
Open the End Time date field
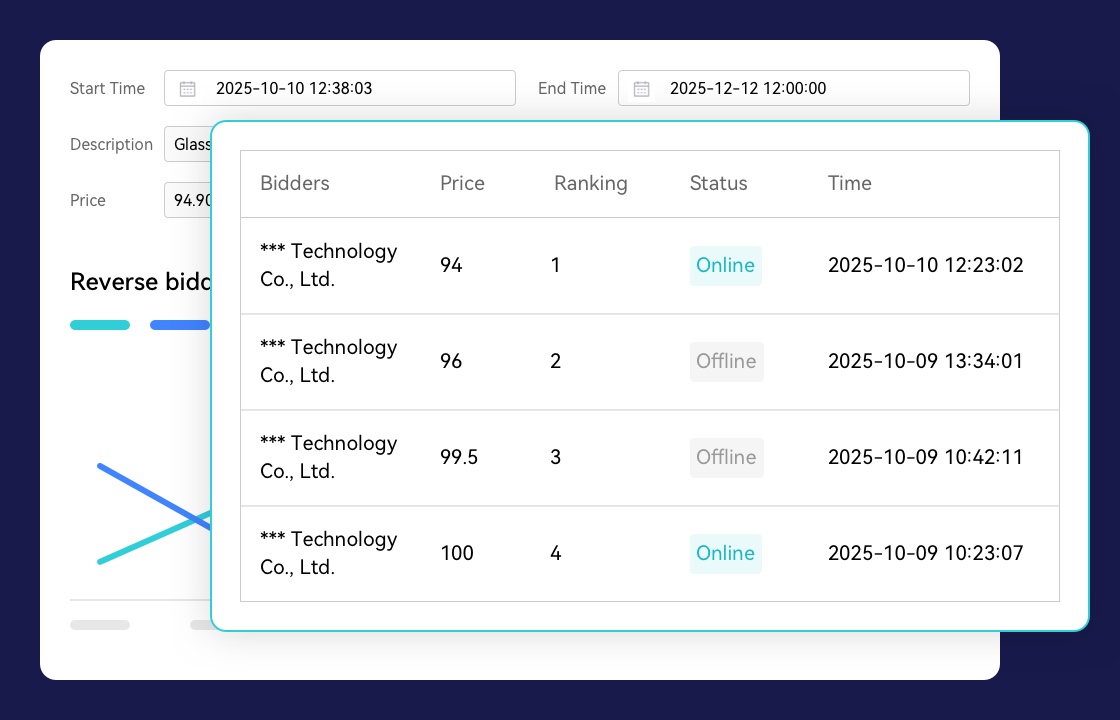794,88
